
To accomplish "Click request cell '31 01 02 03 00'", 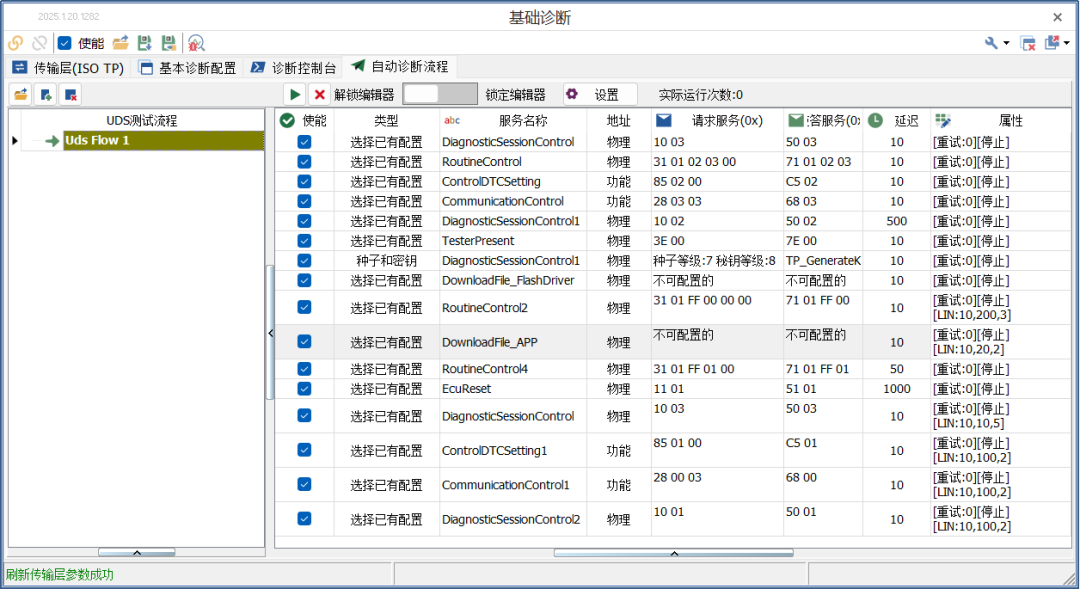I will [x=716, y=162].
